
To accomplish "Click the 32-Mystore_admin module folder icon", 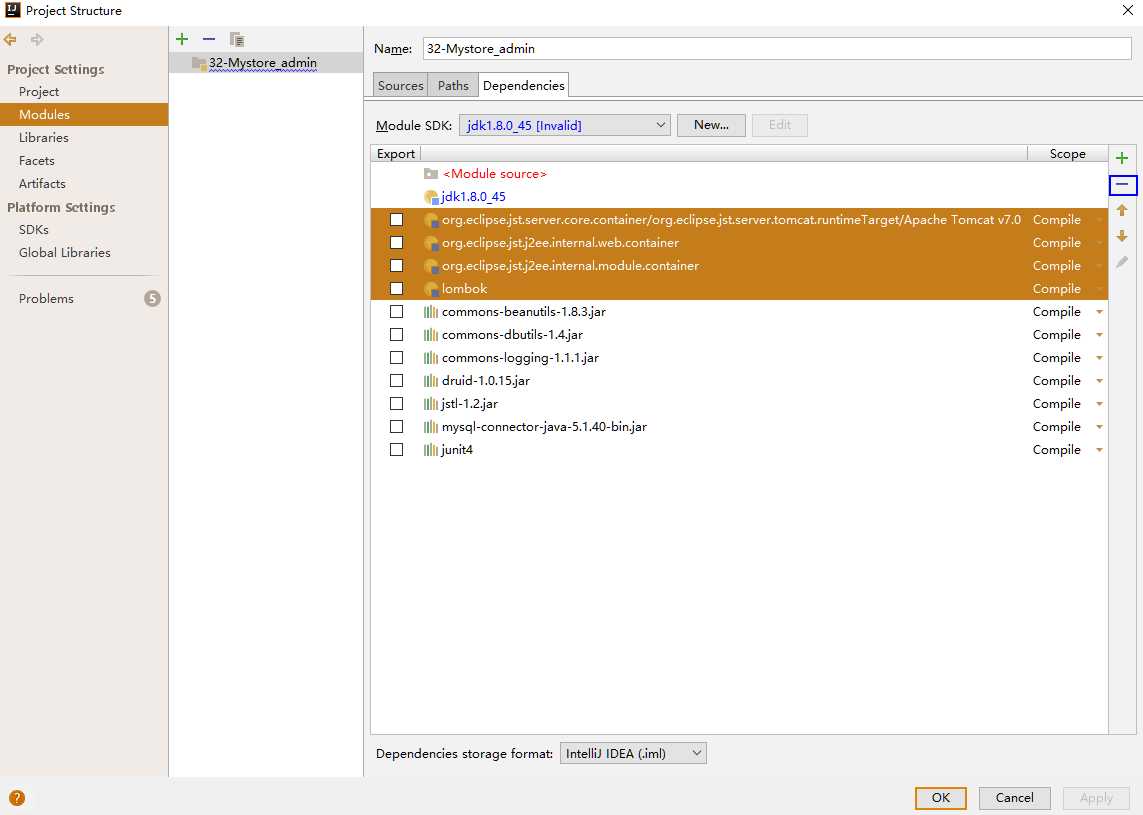I will pos(198,63).
